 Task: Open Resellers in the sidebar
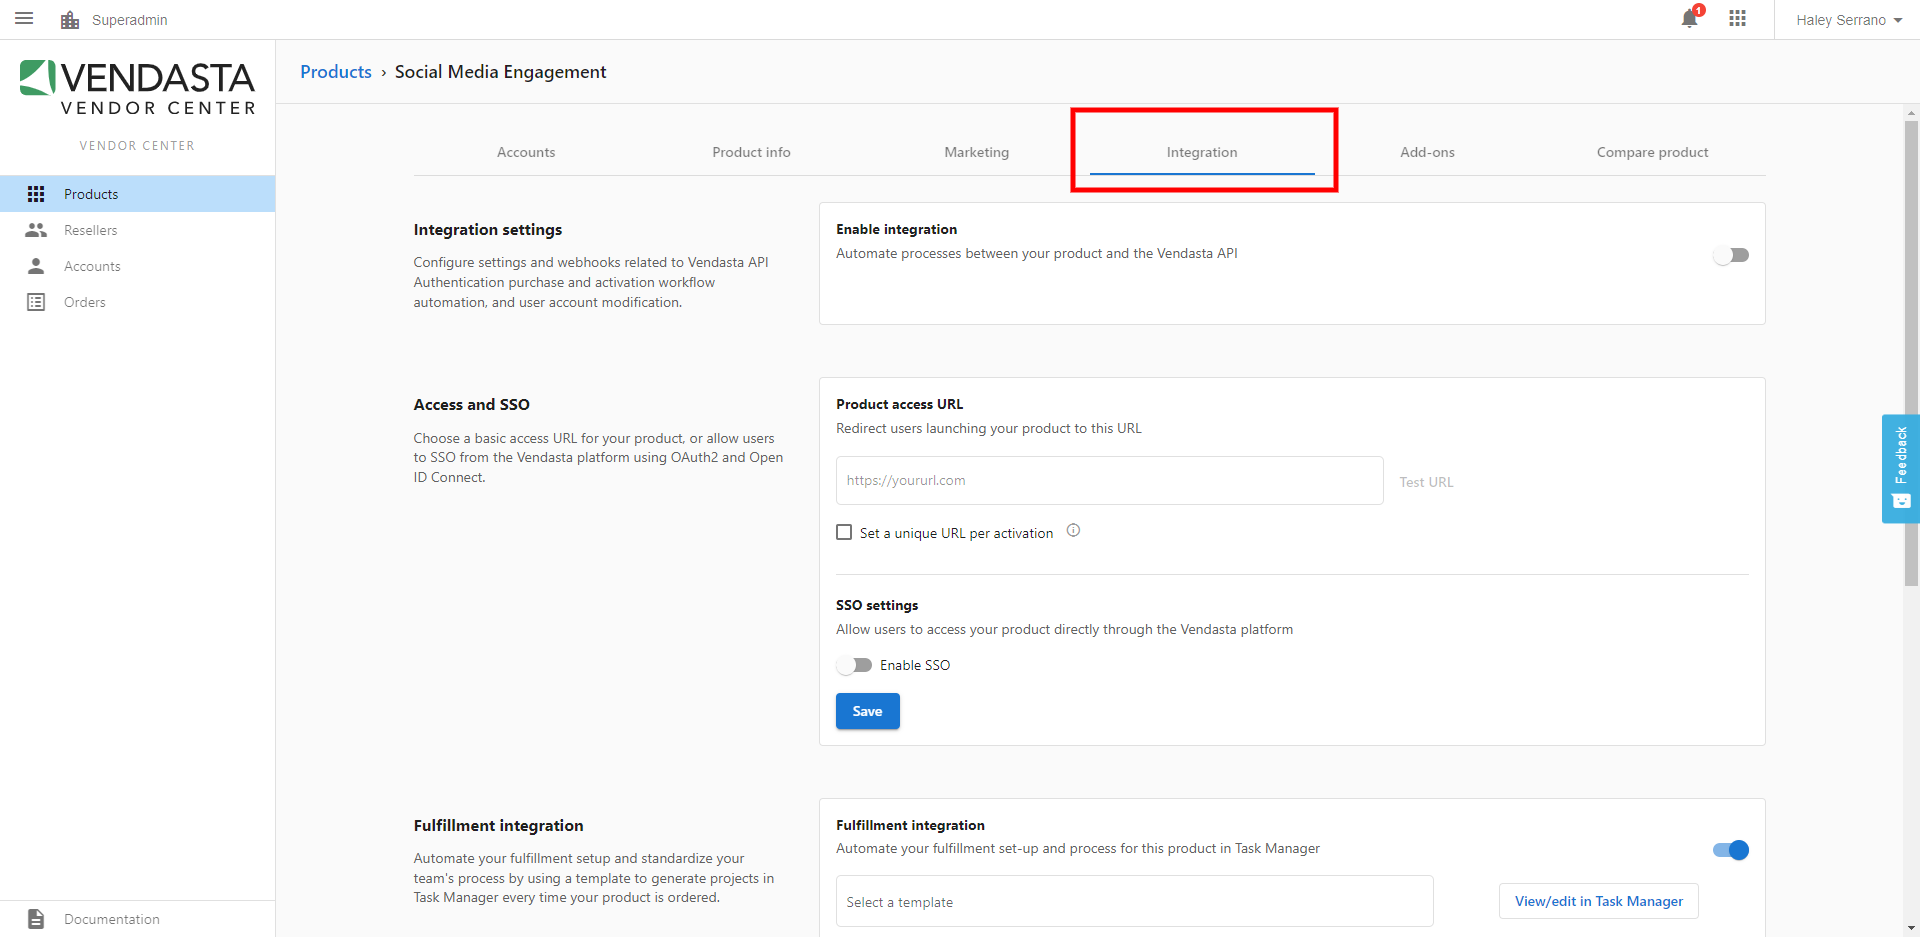coord(138,230)
